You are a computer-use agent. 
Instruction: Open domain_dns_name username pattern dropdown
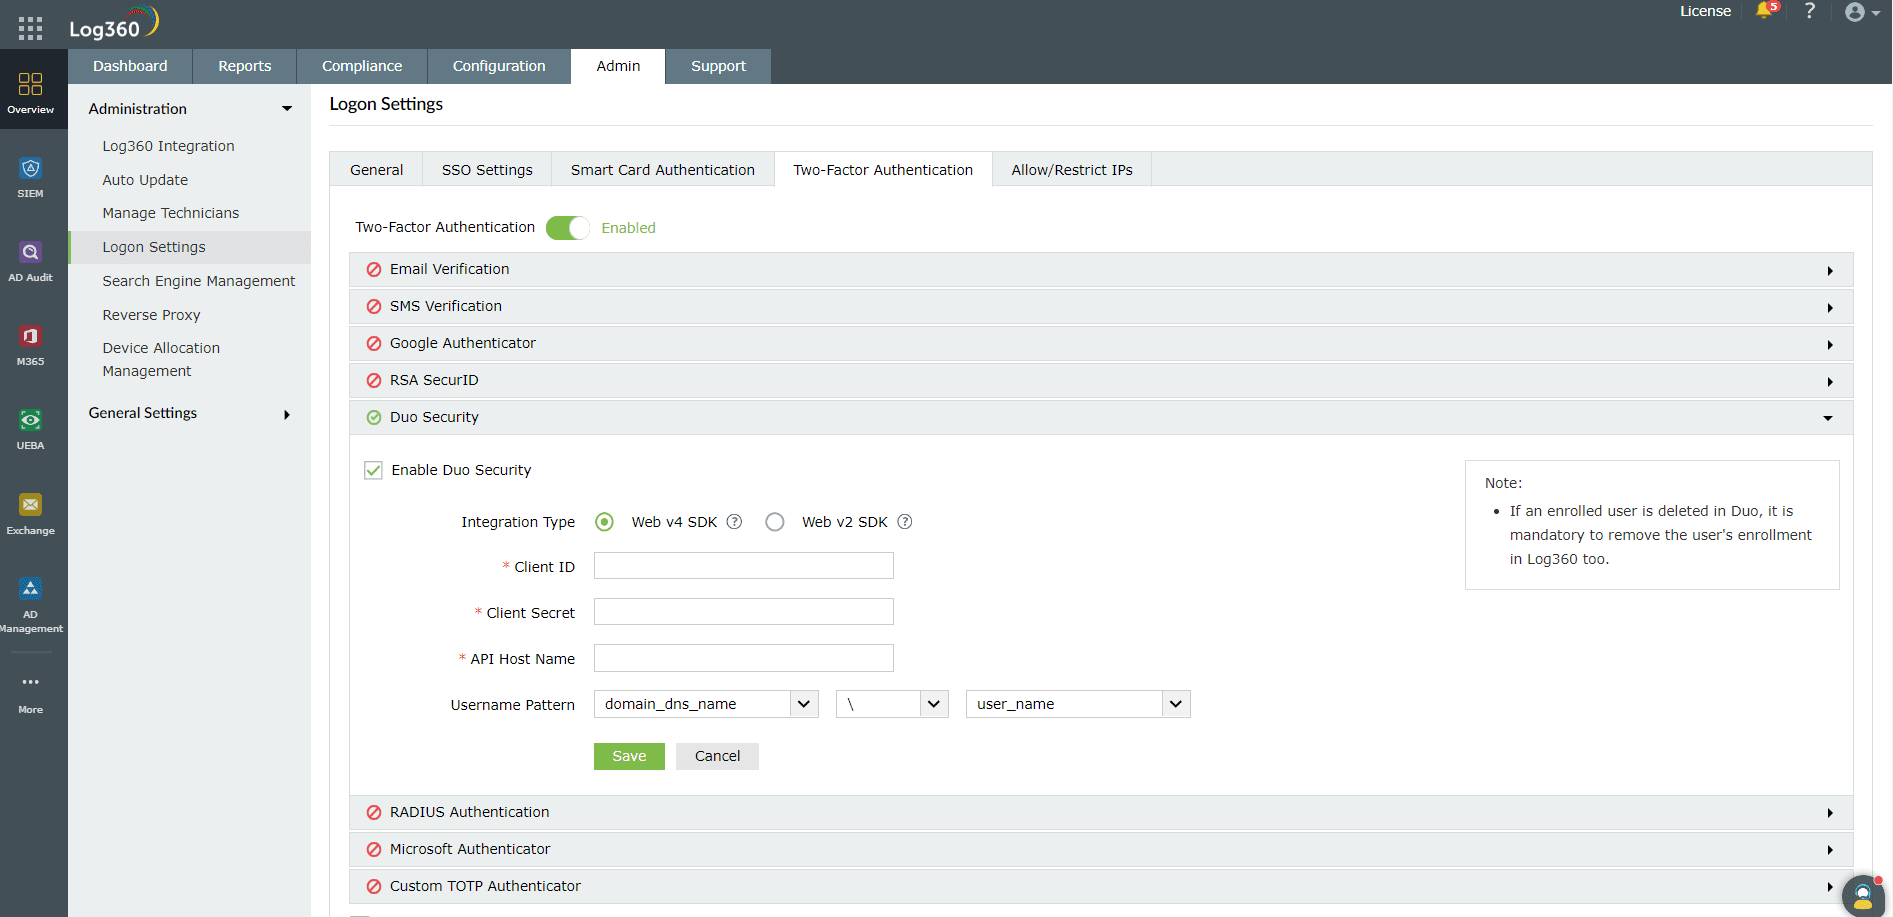(x=706, y=704)
